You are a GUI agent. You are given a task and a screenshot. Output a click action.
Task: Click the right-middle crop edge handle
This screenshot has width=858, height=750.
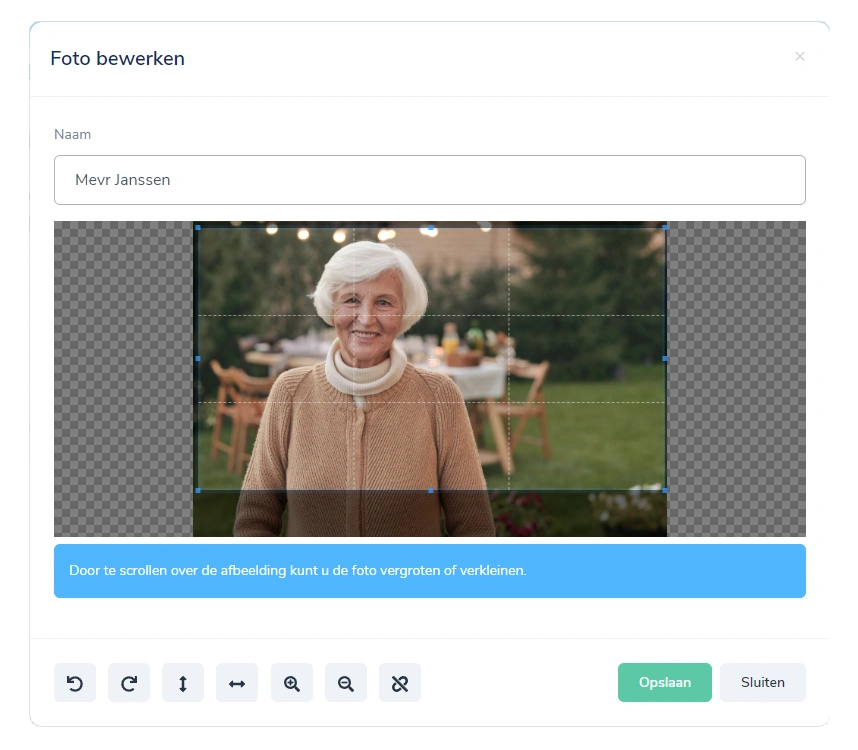pos(665,358)
